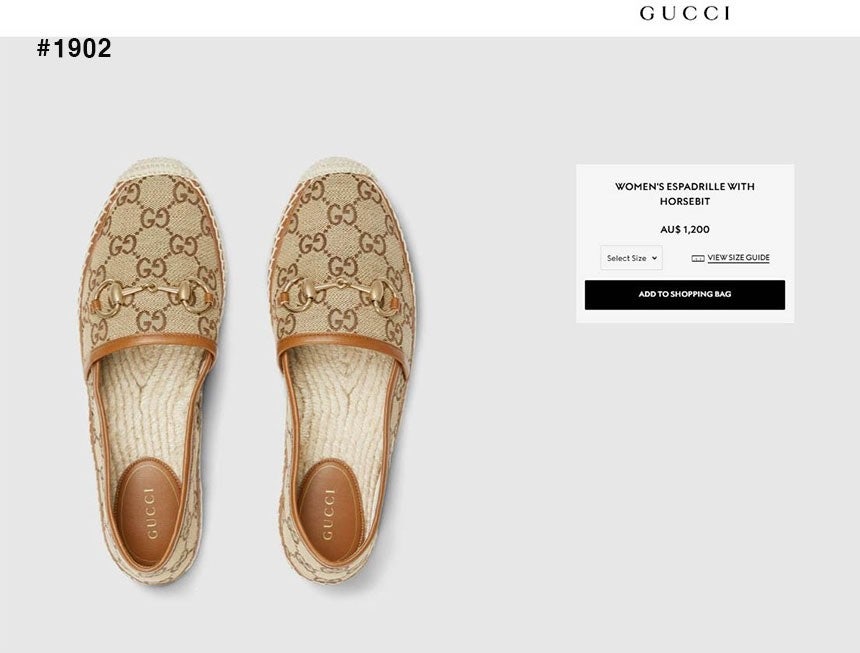Image resolution: width=860 pixels, height=653 pixels.
Task: Click the AU$ 1,200 price text
Action: point(685,230)
